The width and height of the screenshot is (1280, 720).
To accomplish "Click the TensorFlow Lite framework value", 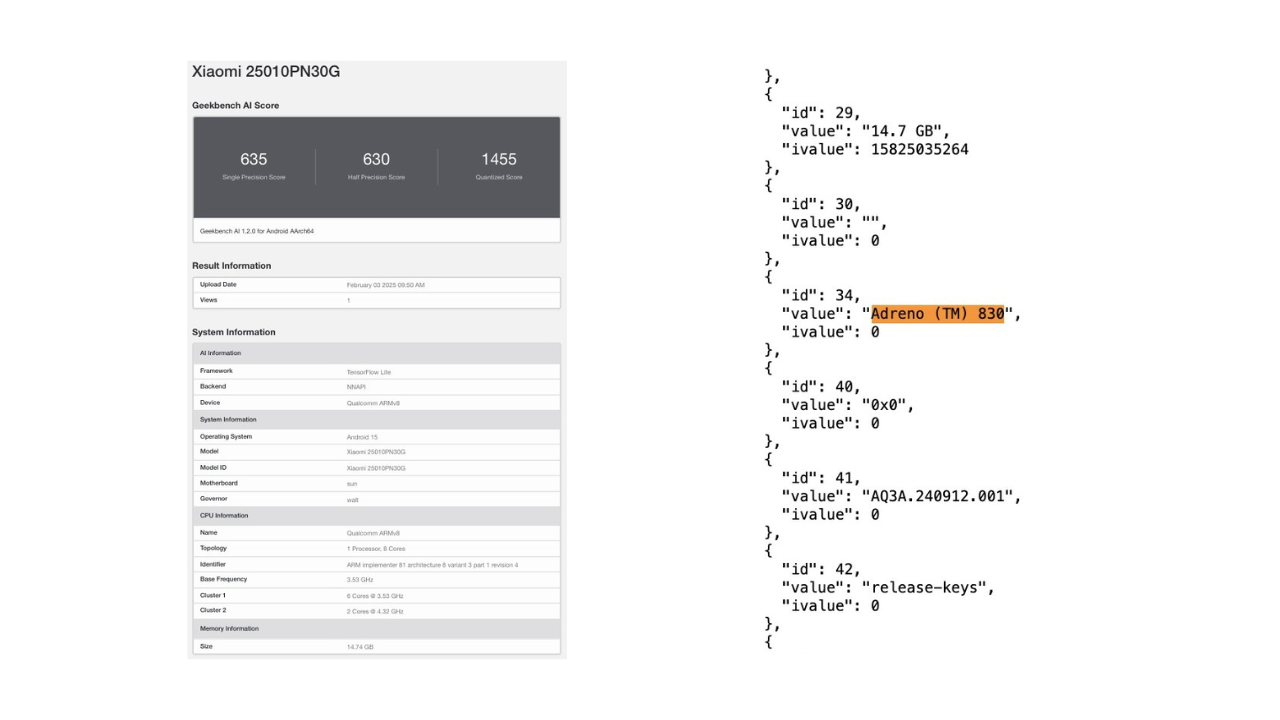I will 369,372.
